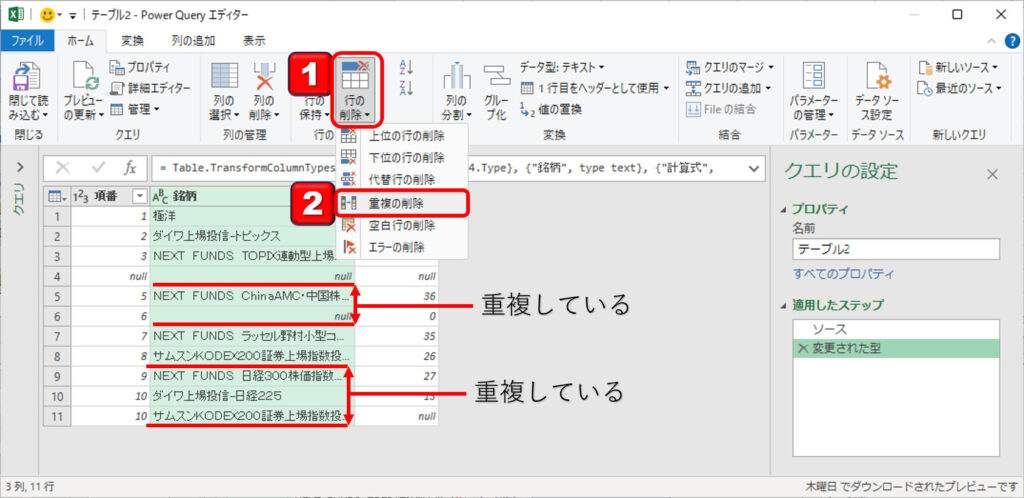Open Remove Columns (列の削除) dropdown
Screen dimensions: 1024x498
264,91
